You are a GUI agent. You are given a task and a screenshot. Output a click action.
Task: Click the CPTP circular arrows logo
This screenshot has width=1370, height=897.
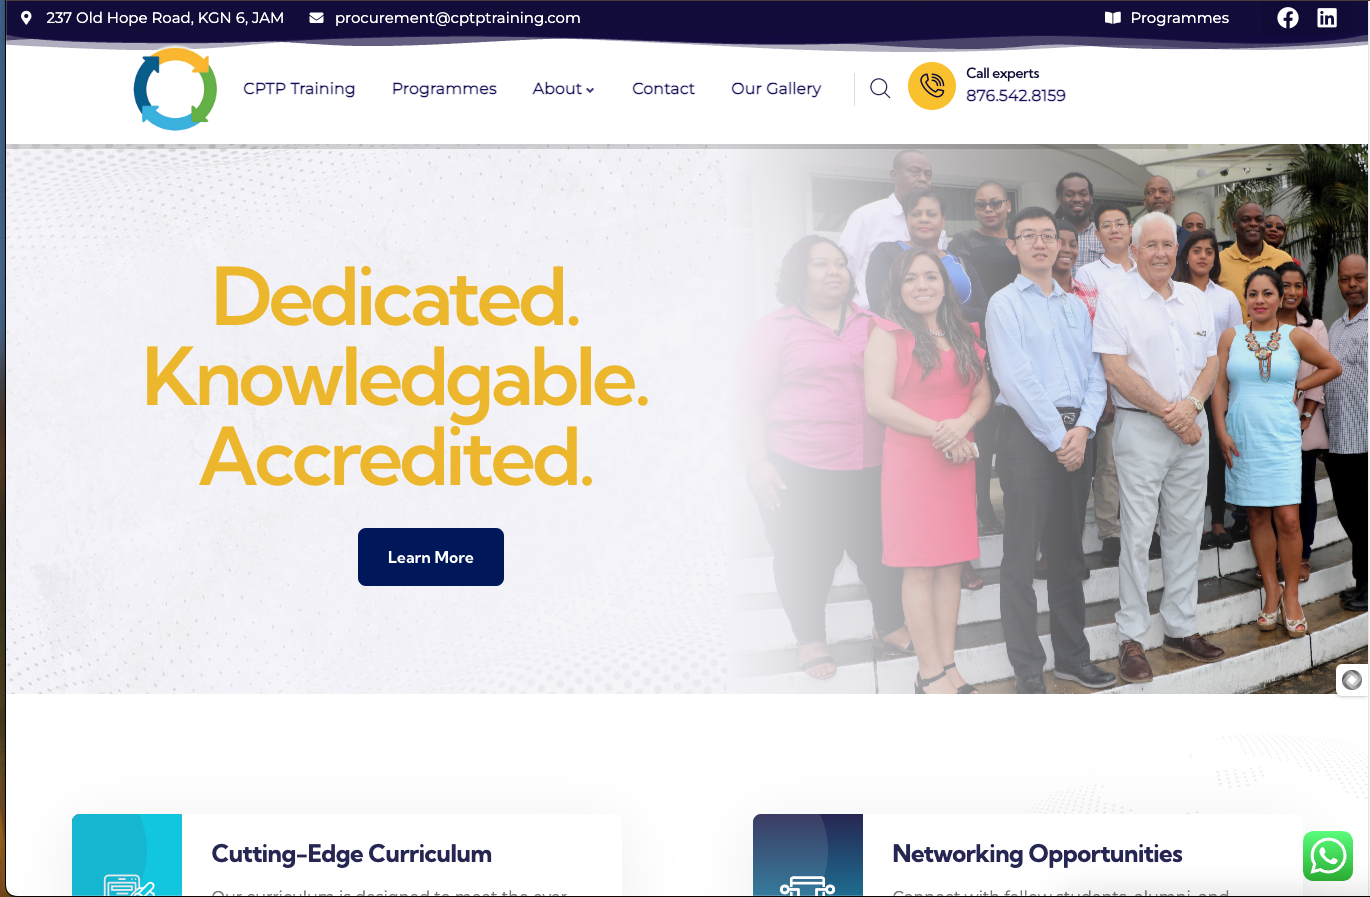tap(175, 89)
